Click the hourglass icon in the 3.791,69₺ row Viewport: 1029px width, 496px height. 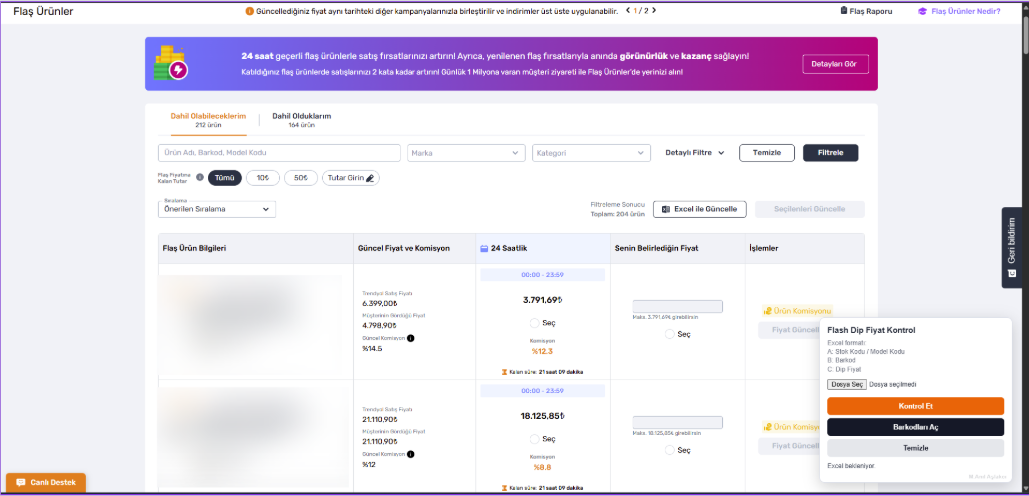[505, 372]
